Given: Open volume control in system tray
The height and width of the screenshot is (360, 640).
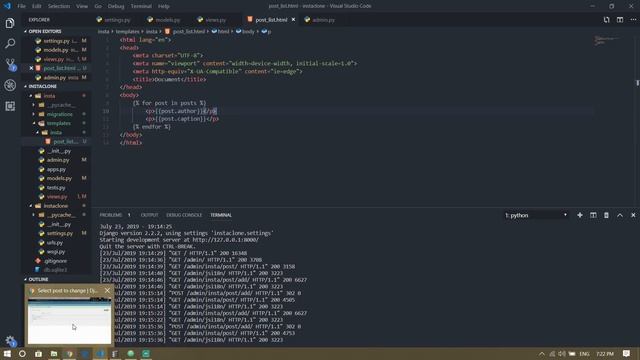Looking at the screenshot, I should 562,353.
